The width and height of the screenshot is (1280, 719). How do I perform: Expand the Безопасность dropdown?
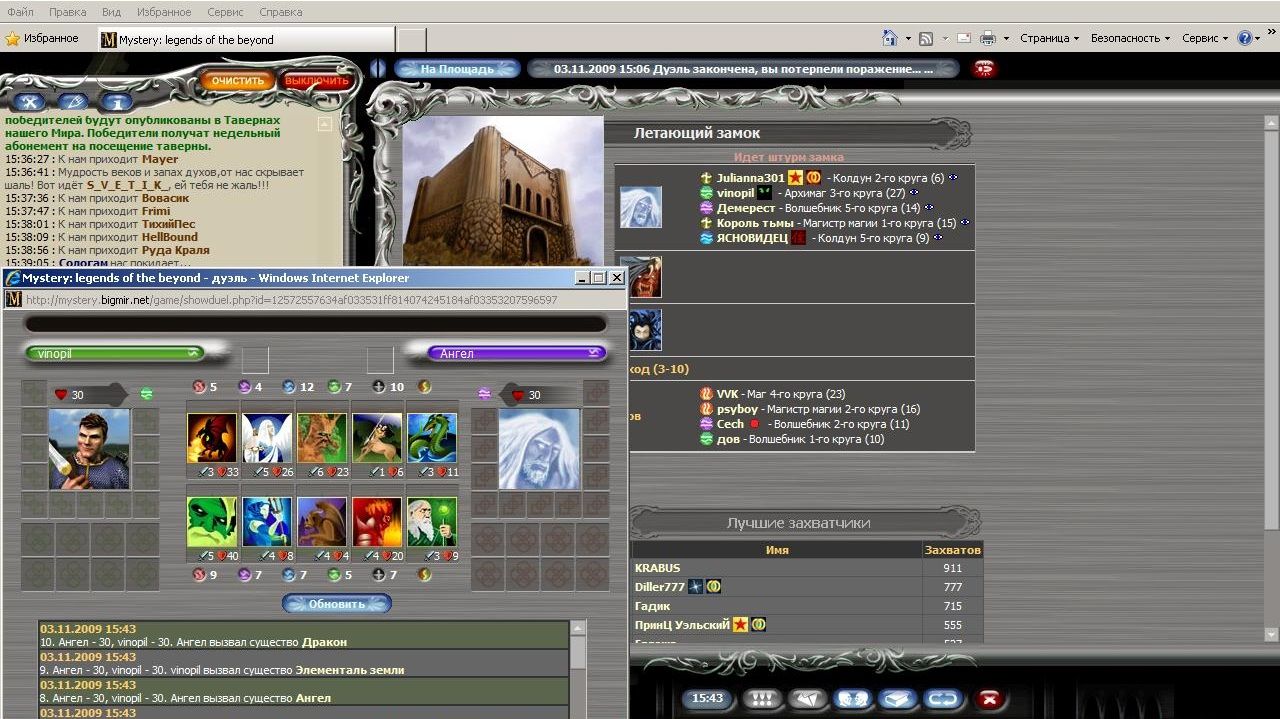1130,39
